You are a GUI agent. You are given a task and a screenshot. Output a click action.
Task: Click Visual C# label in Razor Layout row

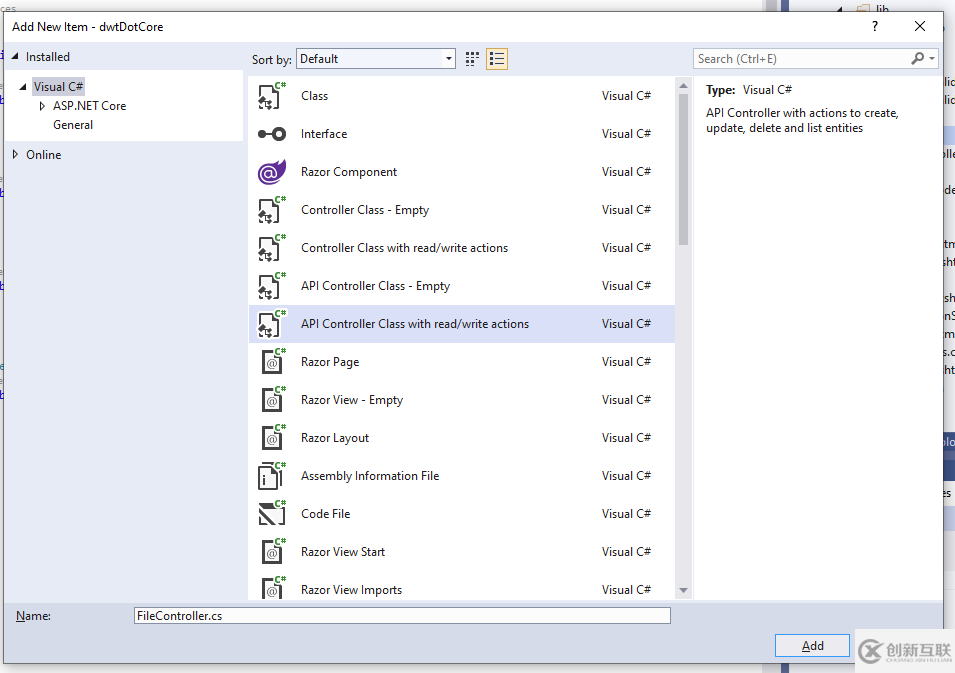[626, 438]
